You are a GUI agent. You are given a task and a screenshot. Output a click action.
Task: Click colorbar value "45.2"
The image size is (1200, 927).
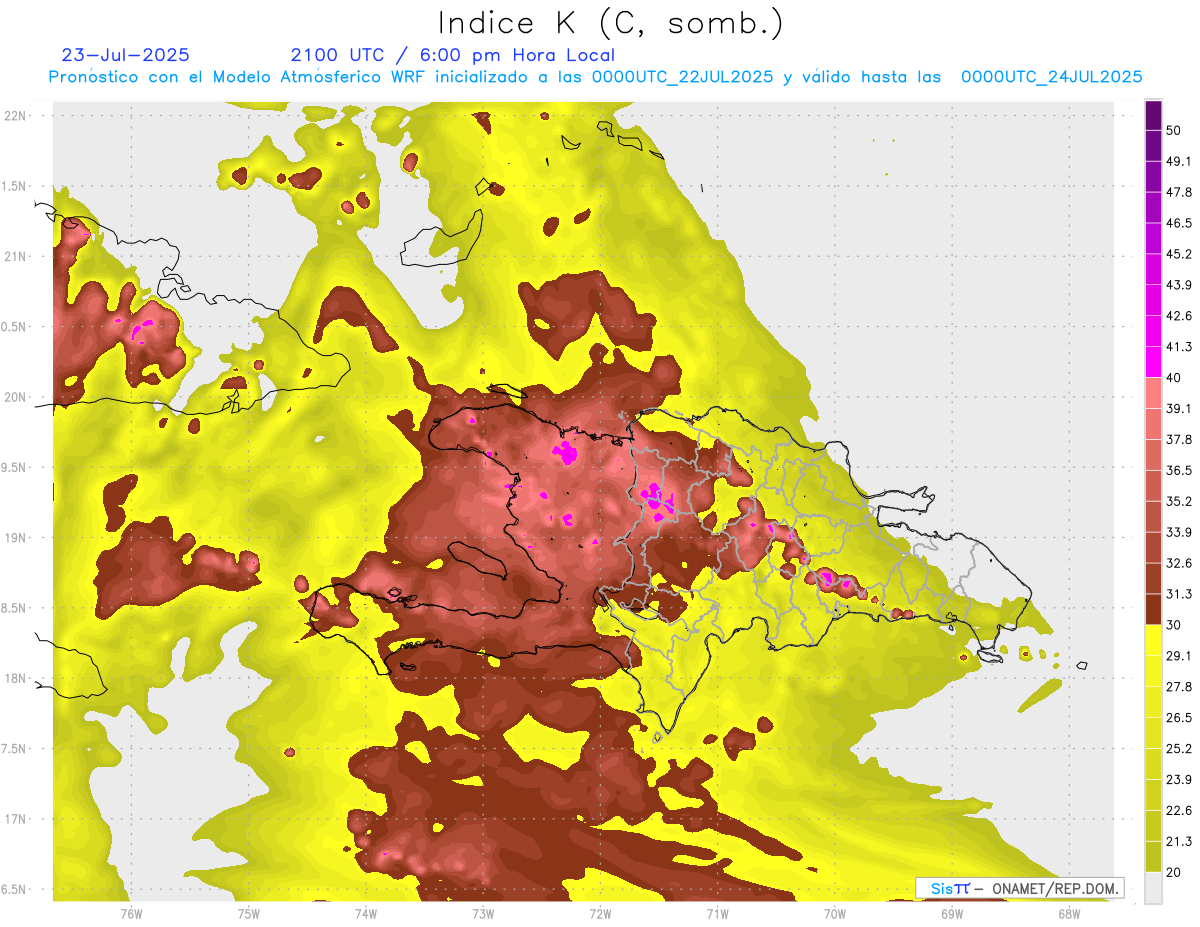click(1178, 254)
